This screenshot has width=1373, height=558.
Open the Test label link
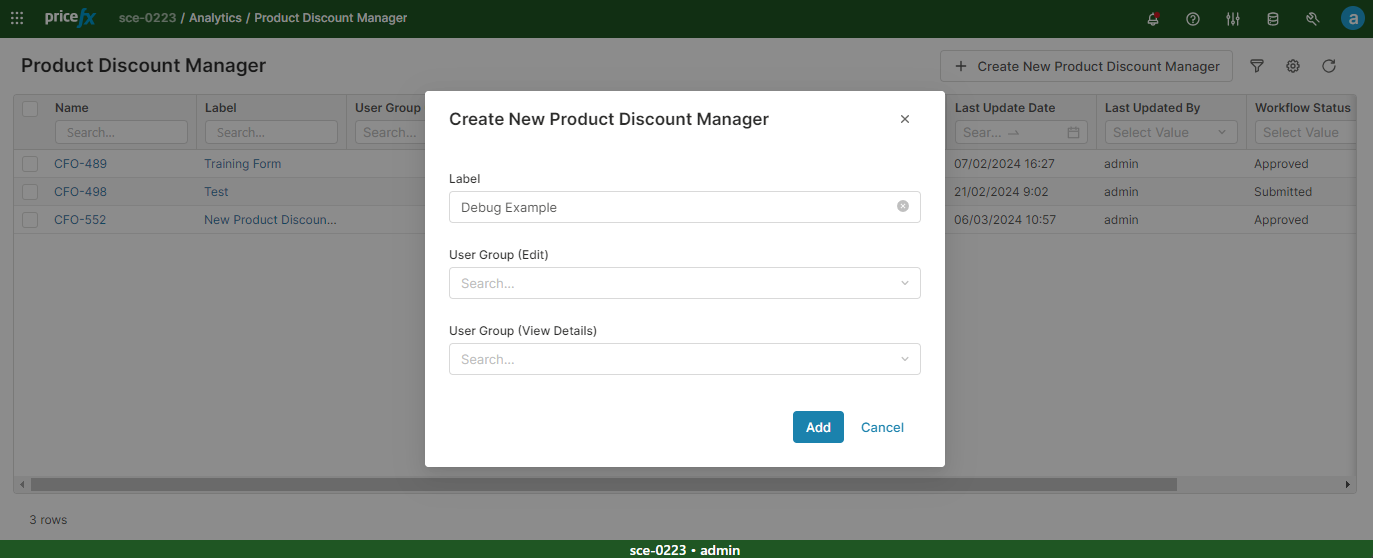click(x=216, y=192)
